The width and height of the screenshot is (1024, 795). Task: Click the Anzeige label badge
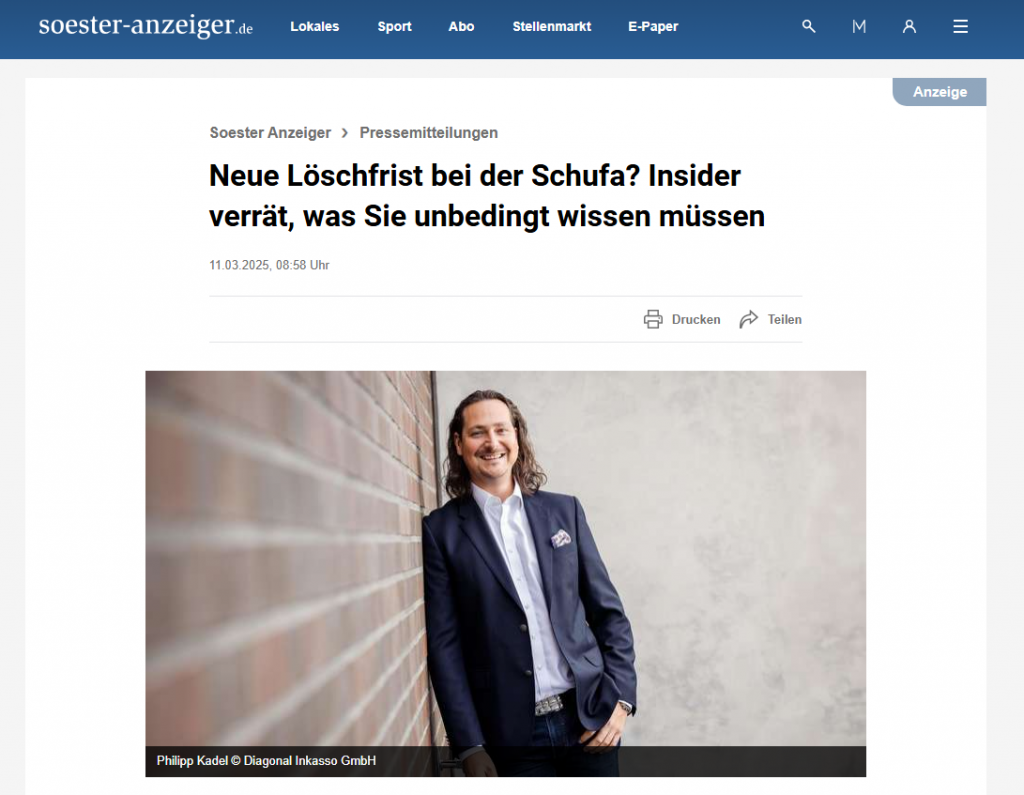tap(940, 92)
